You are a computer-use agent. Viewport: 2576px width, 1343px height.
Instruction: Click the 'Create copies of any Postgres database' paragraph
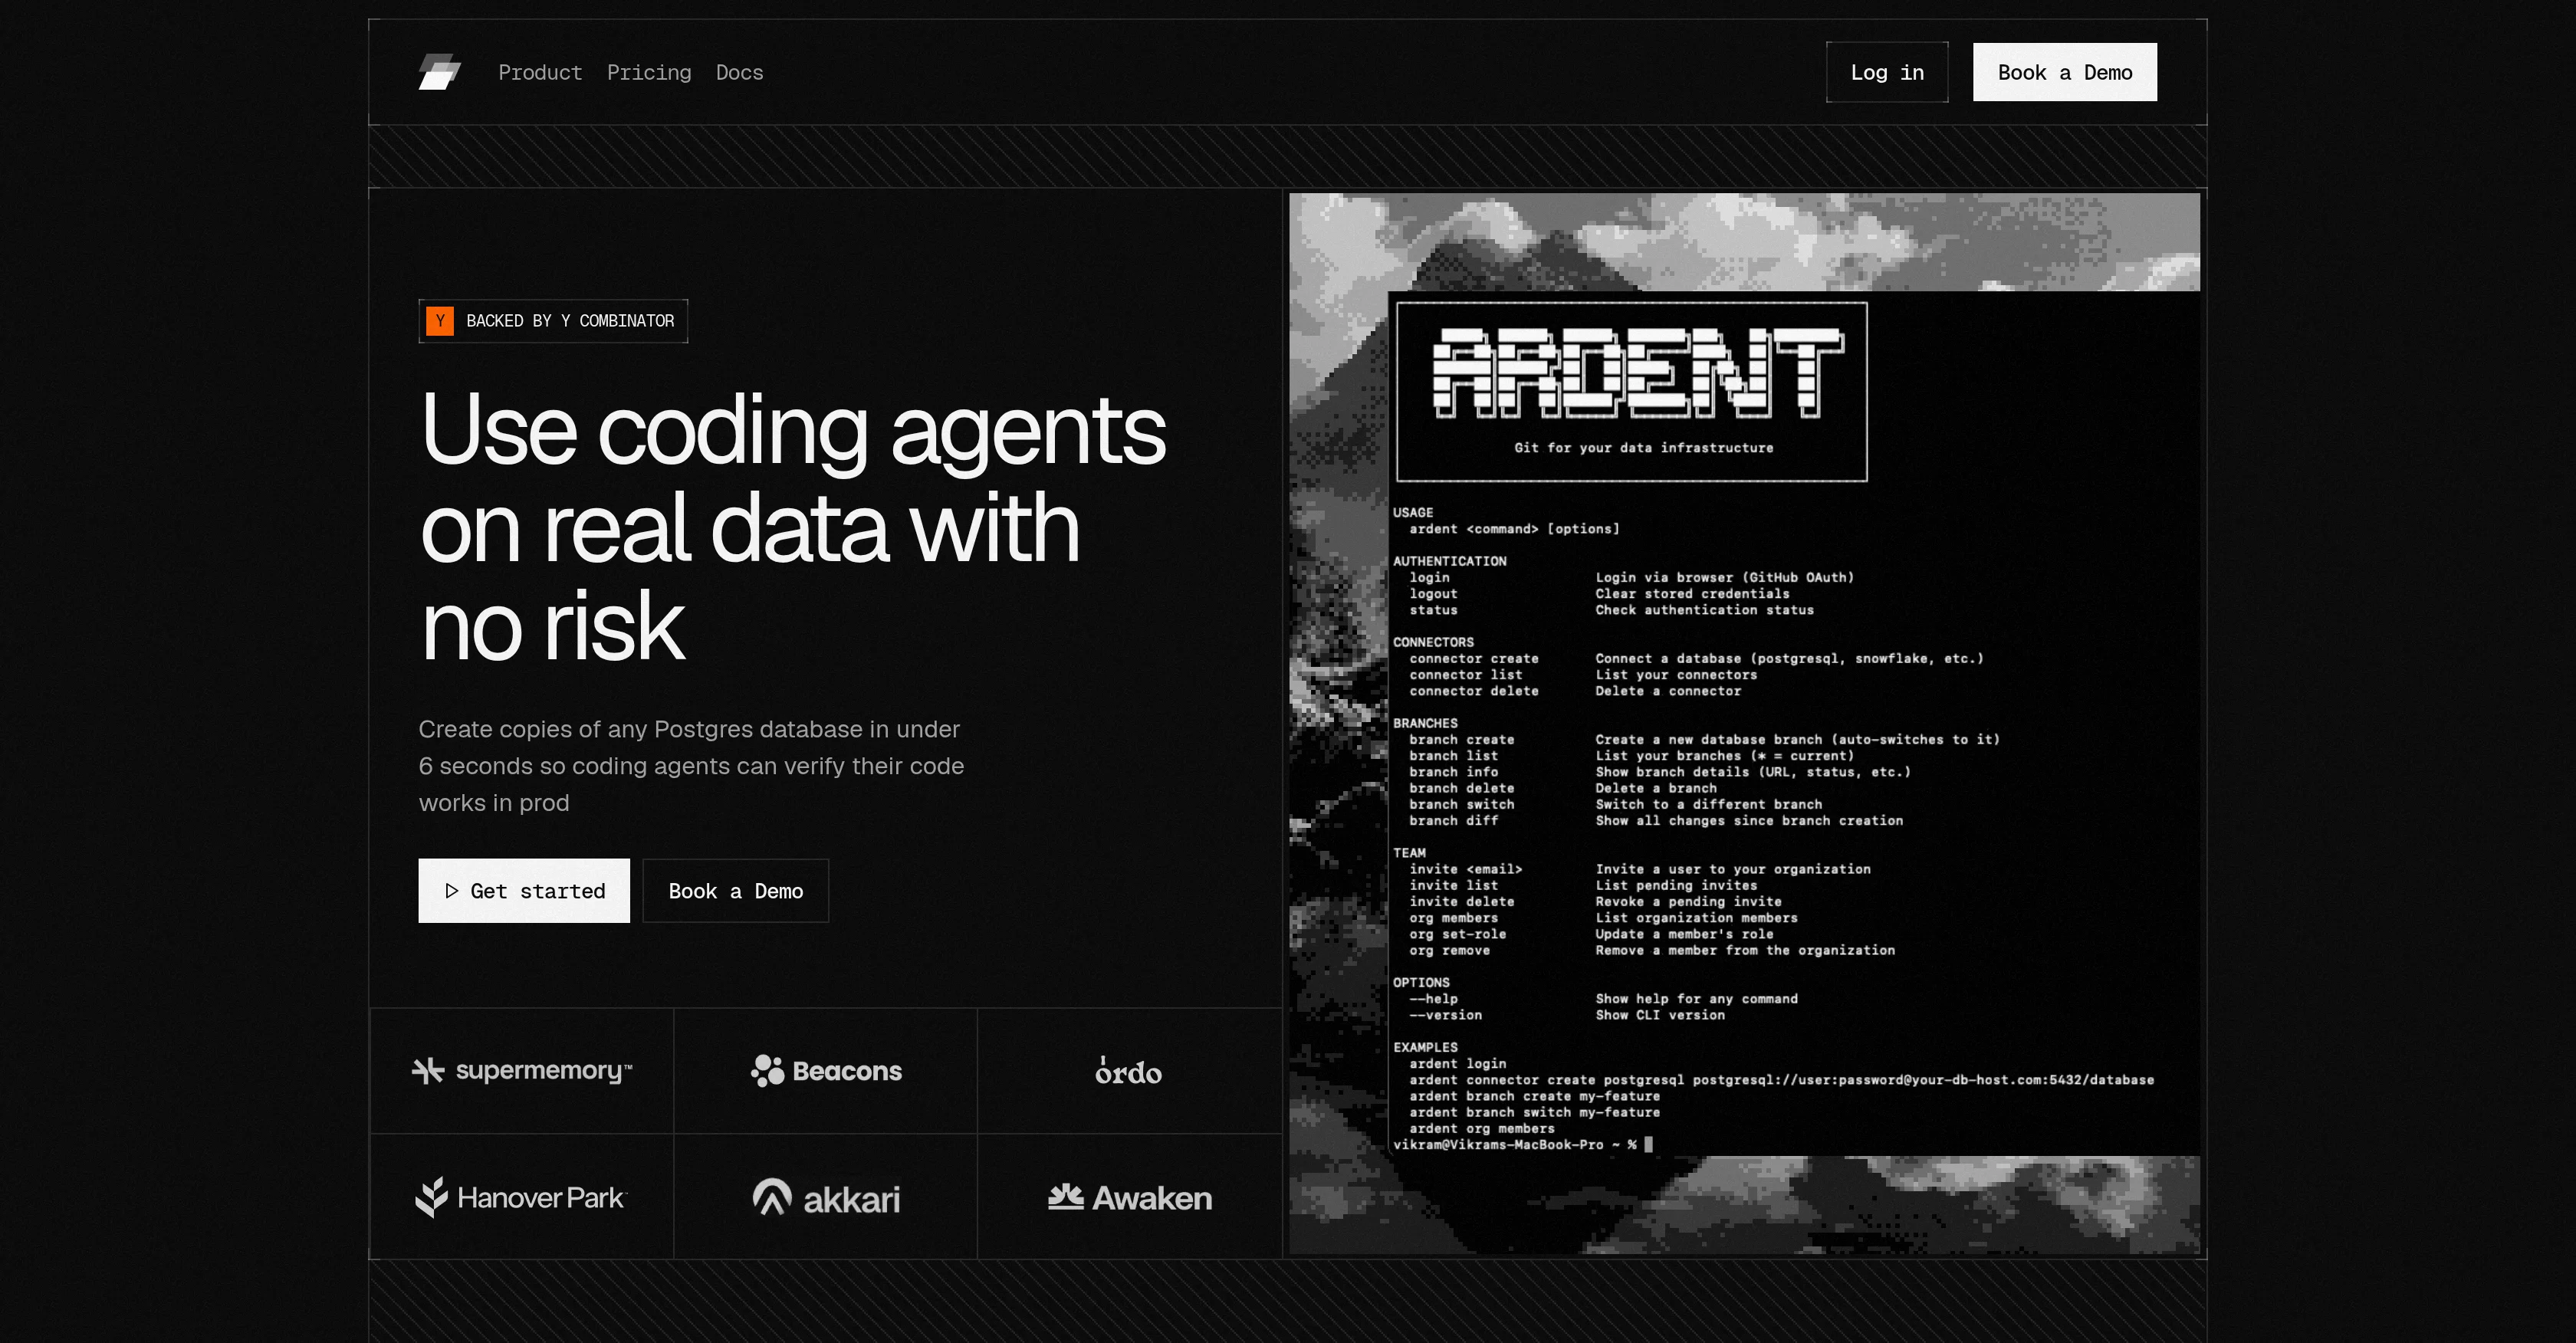(x=691, y=766)
